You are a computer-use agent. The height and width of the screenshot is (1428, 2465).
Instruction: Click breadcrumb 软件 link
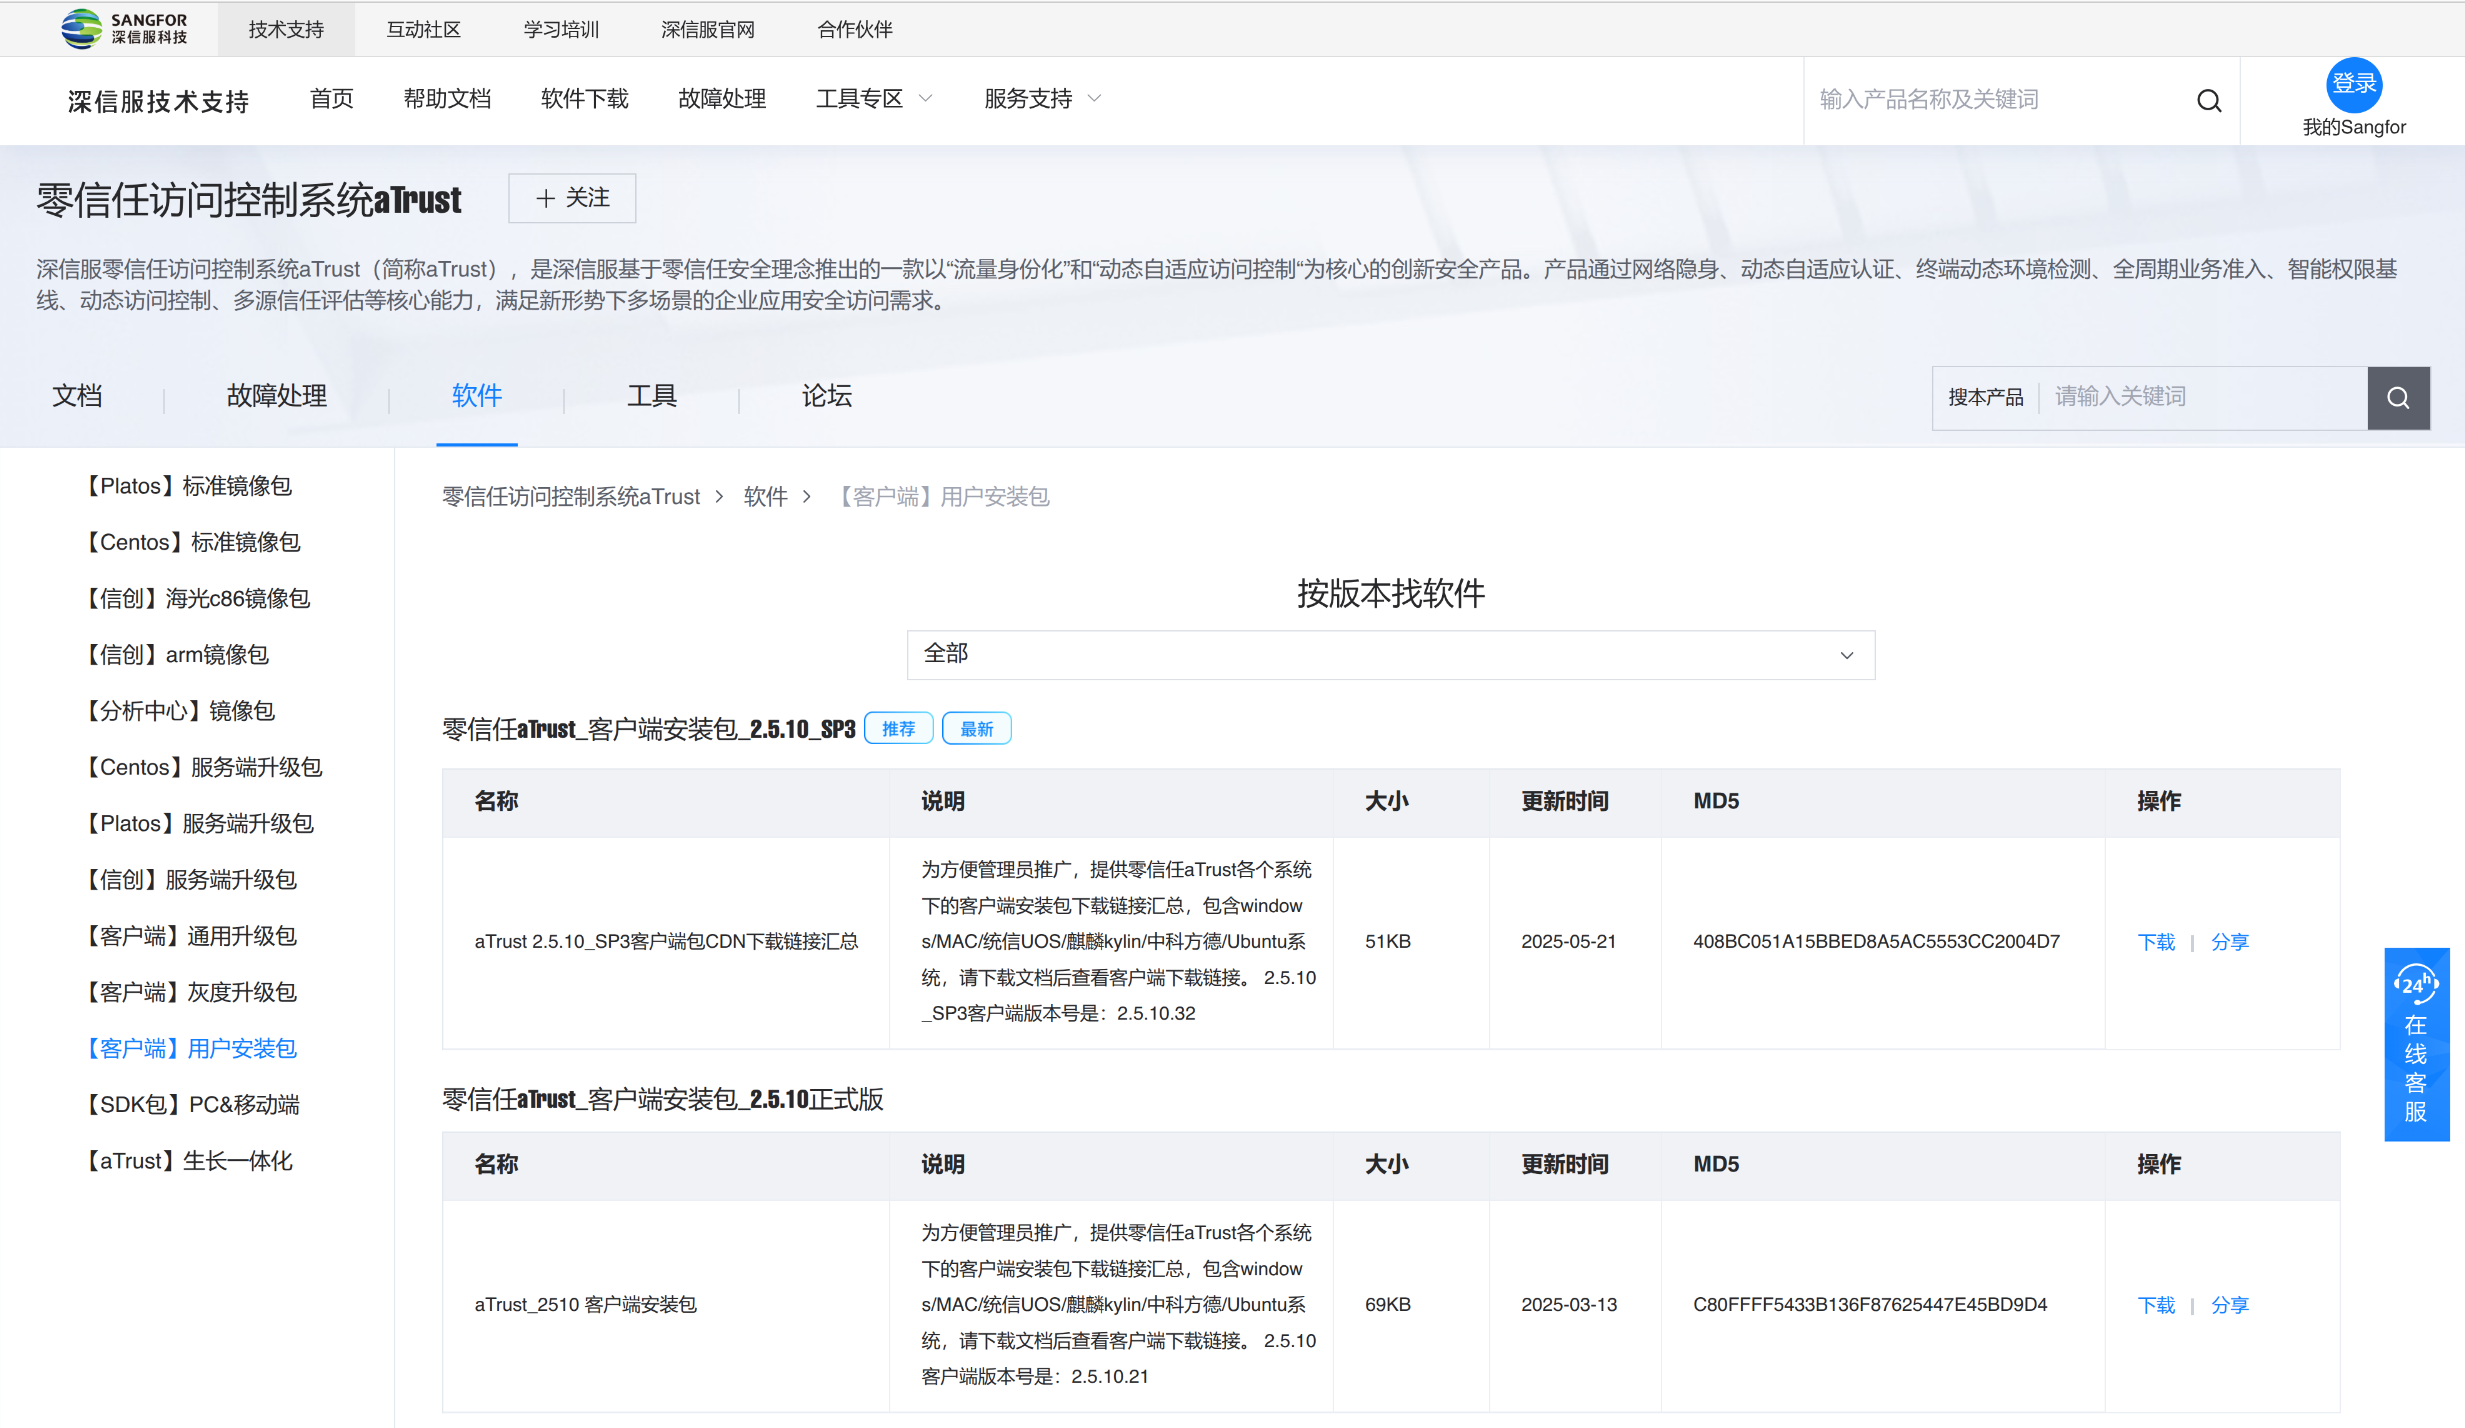tap(765, 497)
